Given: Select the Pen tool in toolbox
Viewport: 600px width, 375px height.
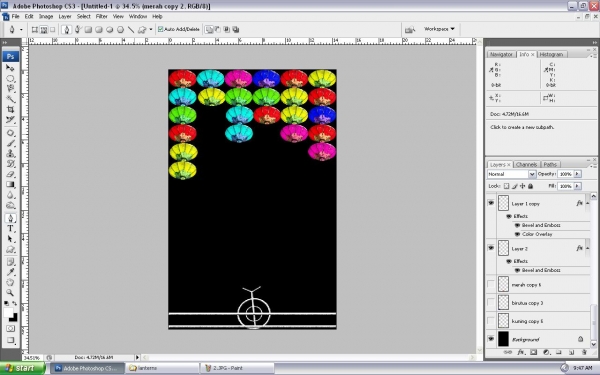Looking at the screenshot, I should pos(10,218).
